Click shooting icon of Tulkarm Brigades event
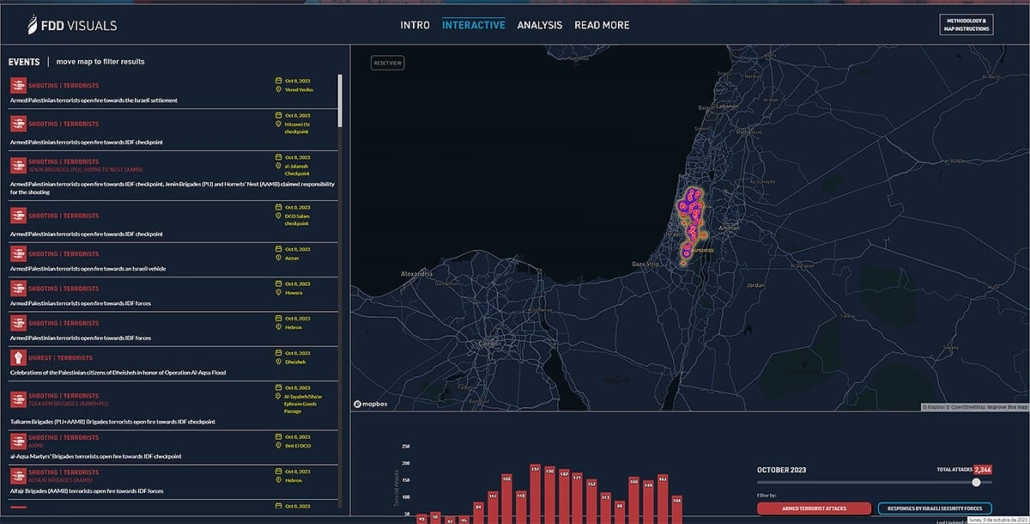The width and height of the screenshot is (1030, 524). pyautogui.click(x=18, y=400)
